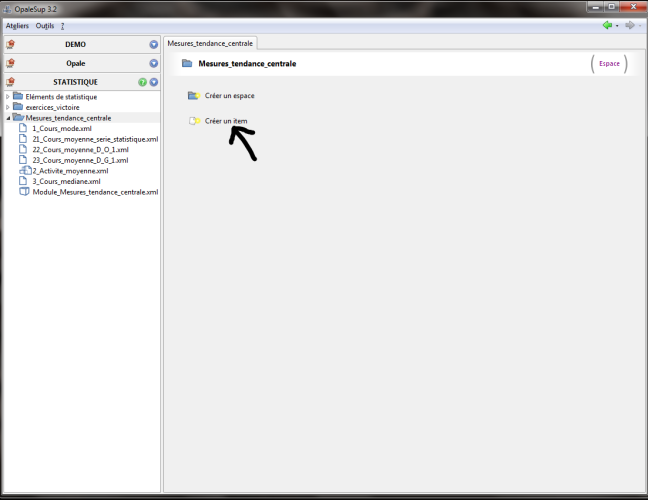
Task: Open the STATISTIQUE workshop dropdown arrow
Action: click(154, 82)
